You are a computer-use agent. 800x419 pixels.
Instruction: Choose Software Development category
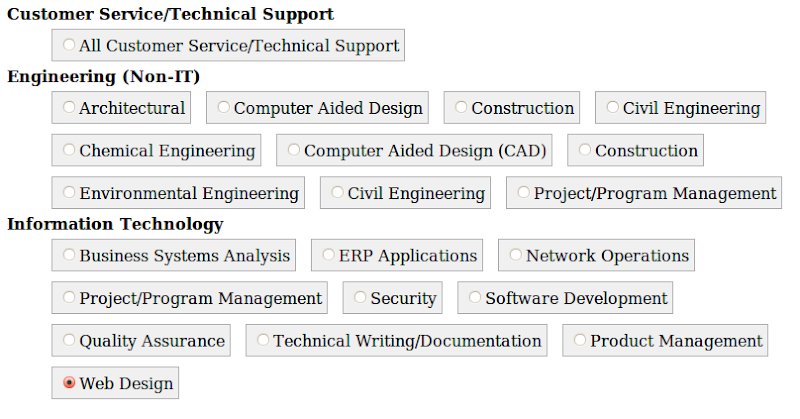tap(474, 298)
